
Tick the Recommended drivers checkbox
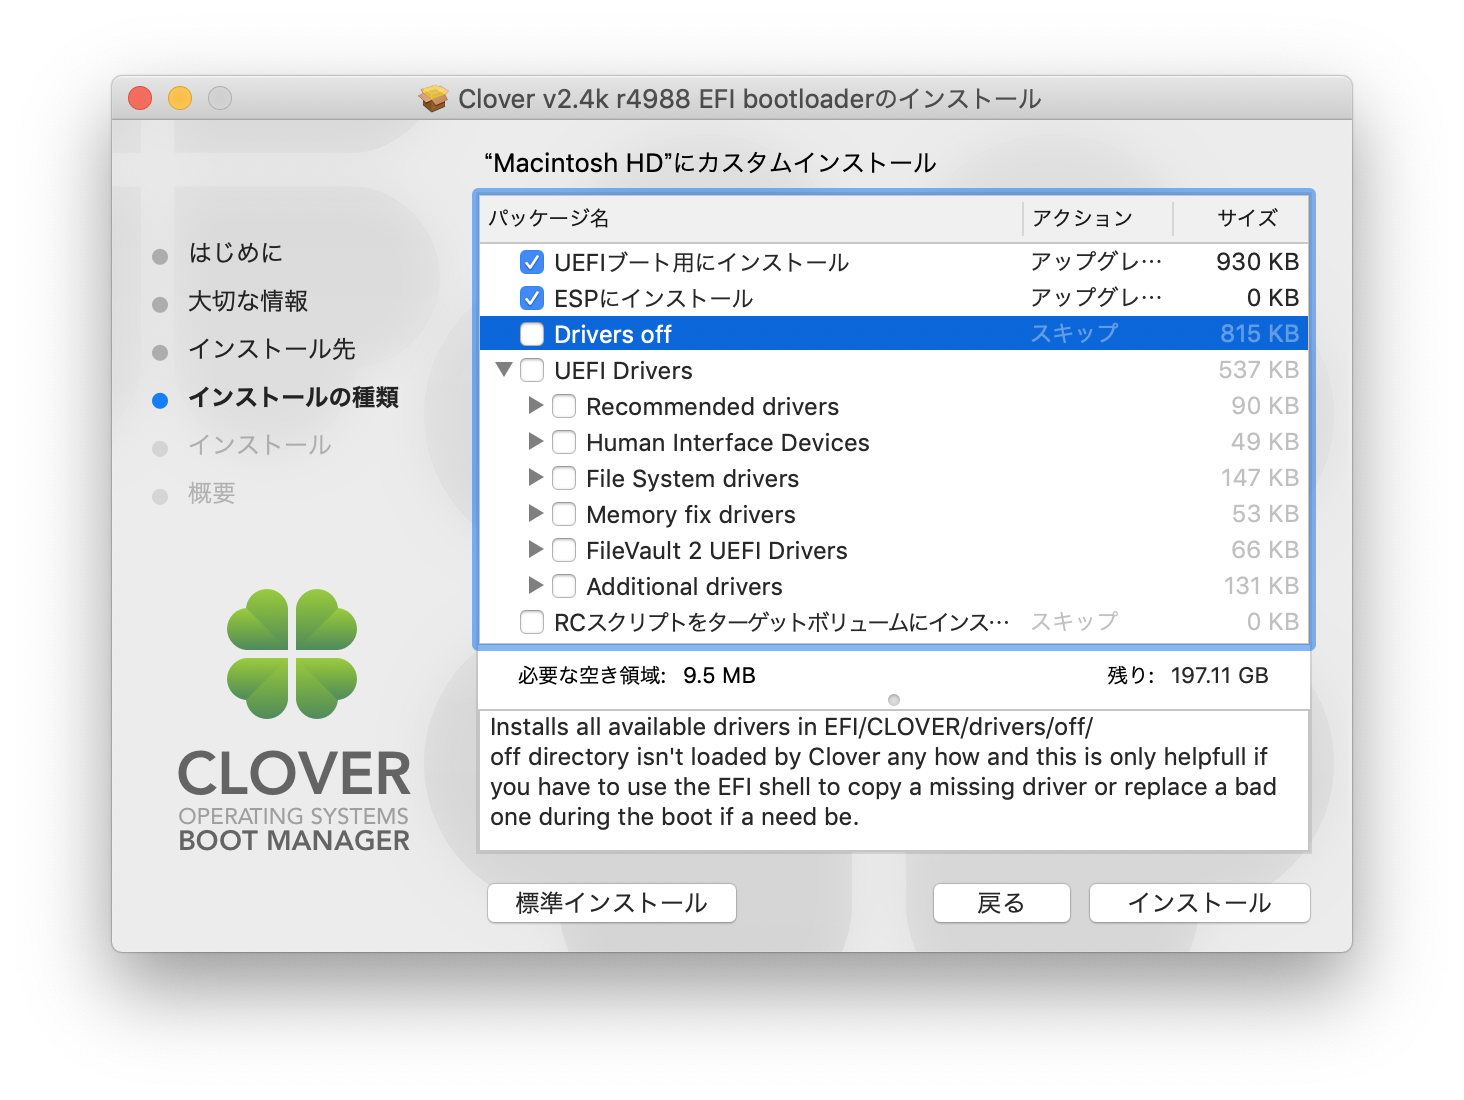click(x=564, y=406)
